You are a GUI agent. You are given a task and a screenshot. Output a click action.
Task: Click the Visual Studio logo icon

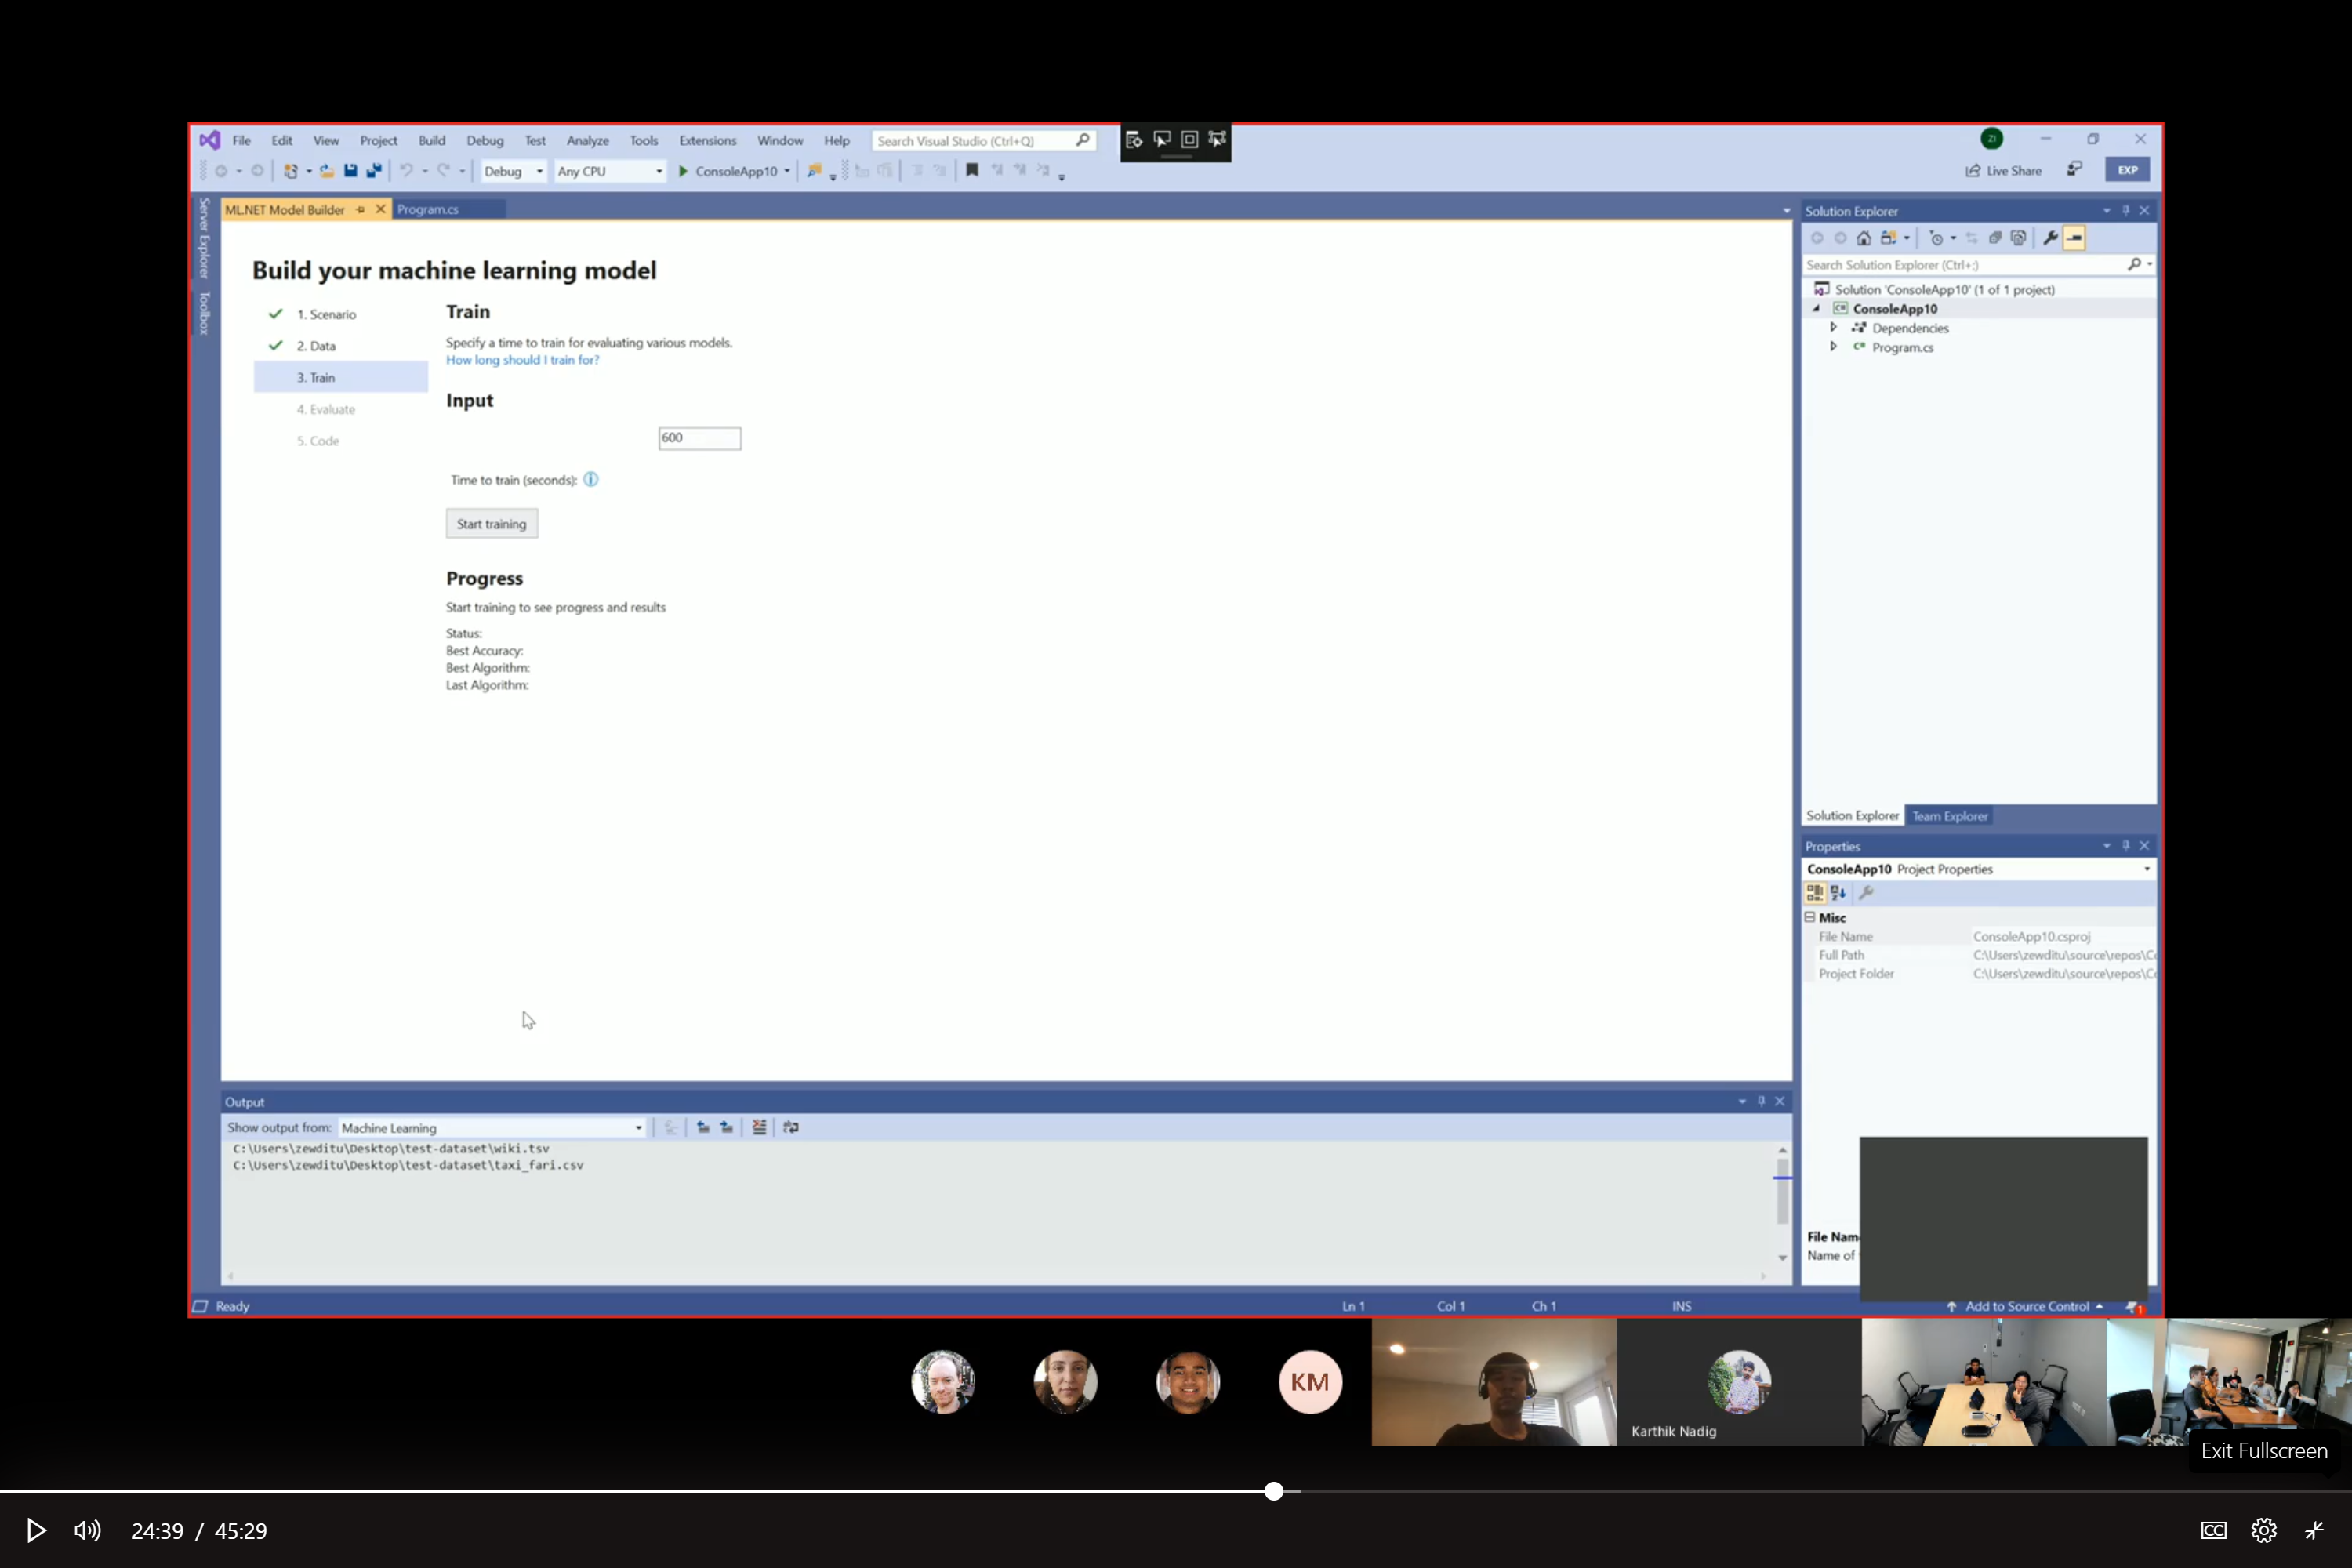point(209,140)
